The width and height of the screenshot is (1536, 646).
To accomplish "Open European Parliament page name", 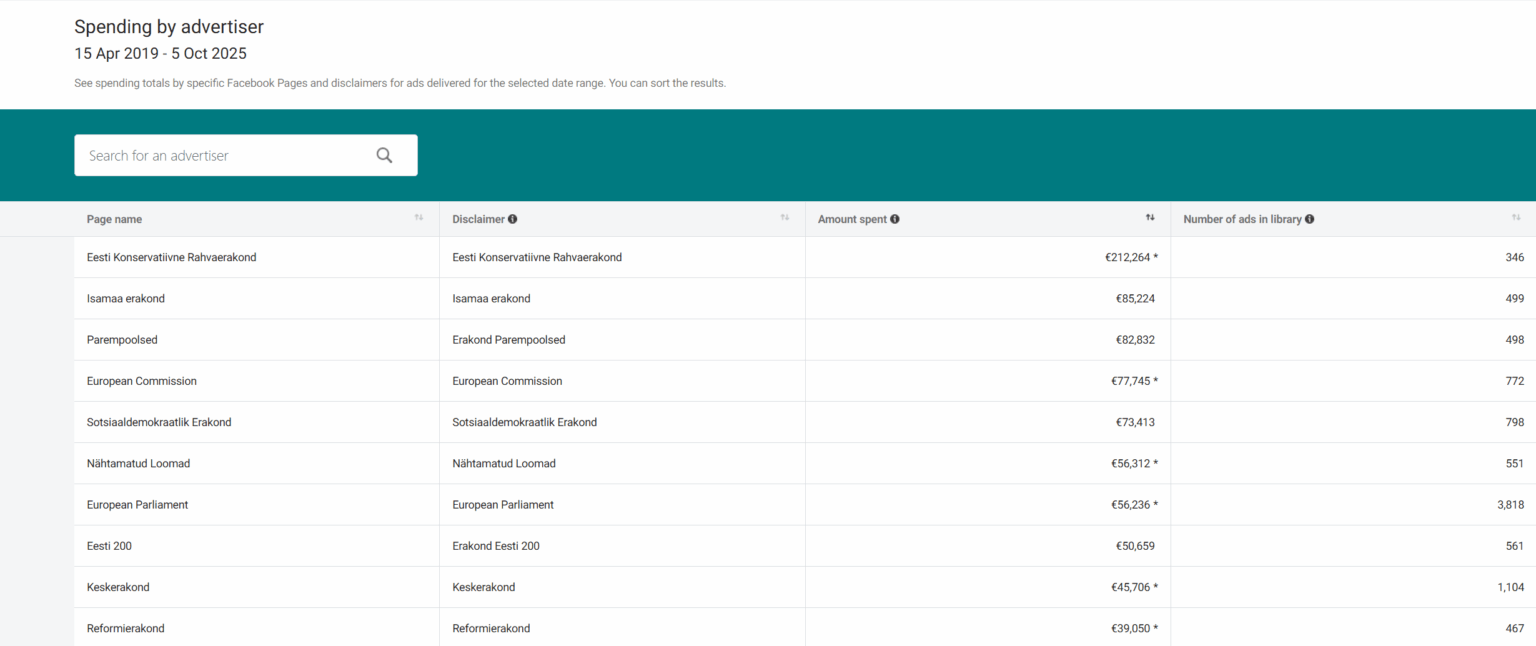I will click(137, 505).
